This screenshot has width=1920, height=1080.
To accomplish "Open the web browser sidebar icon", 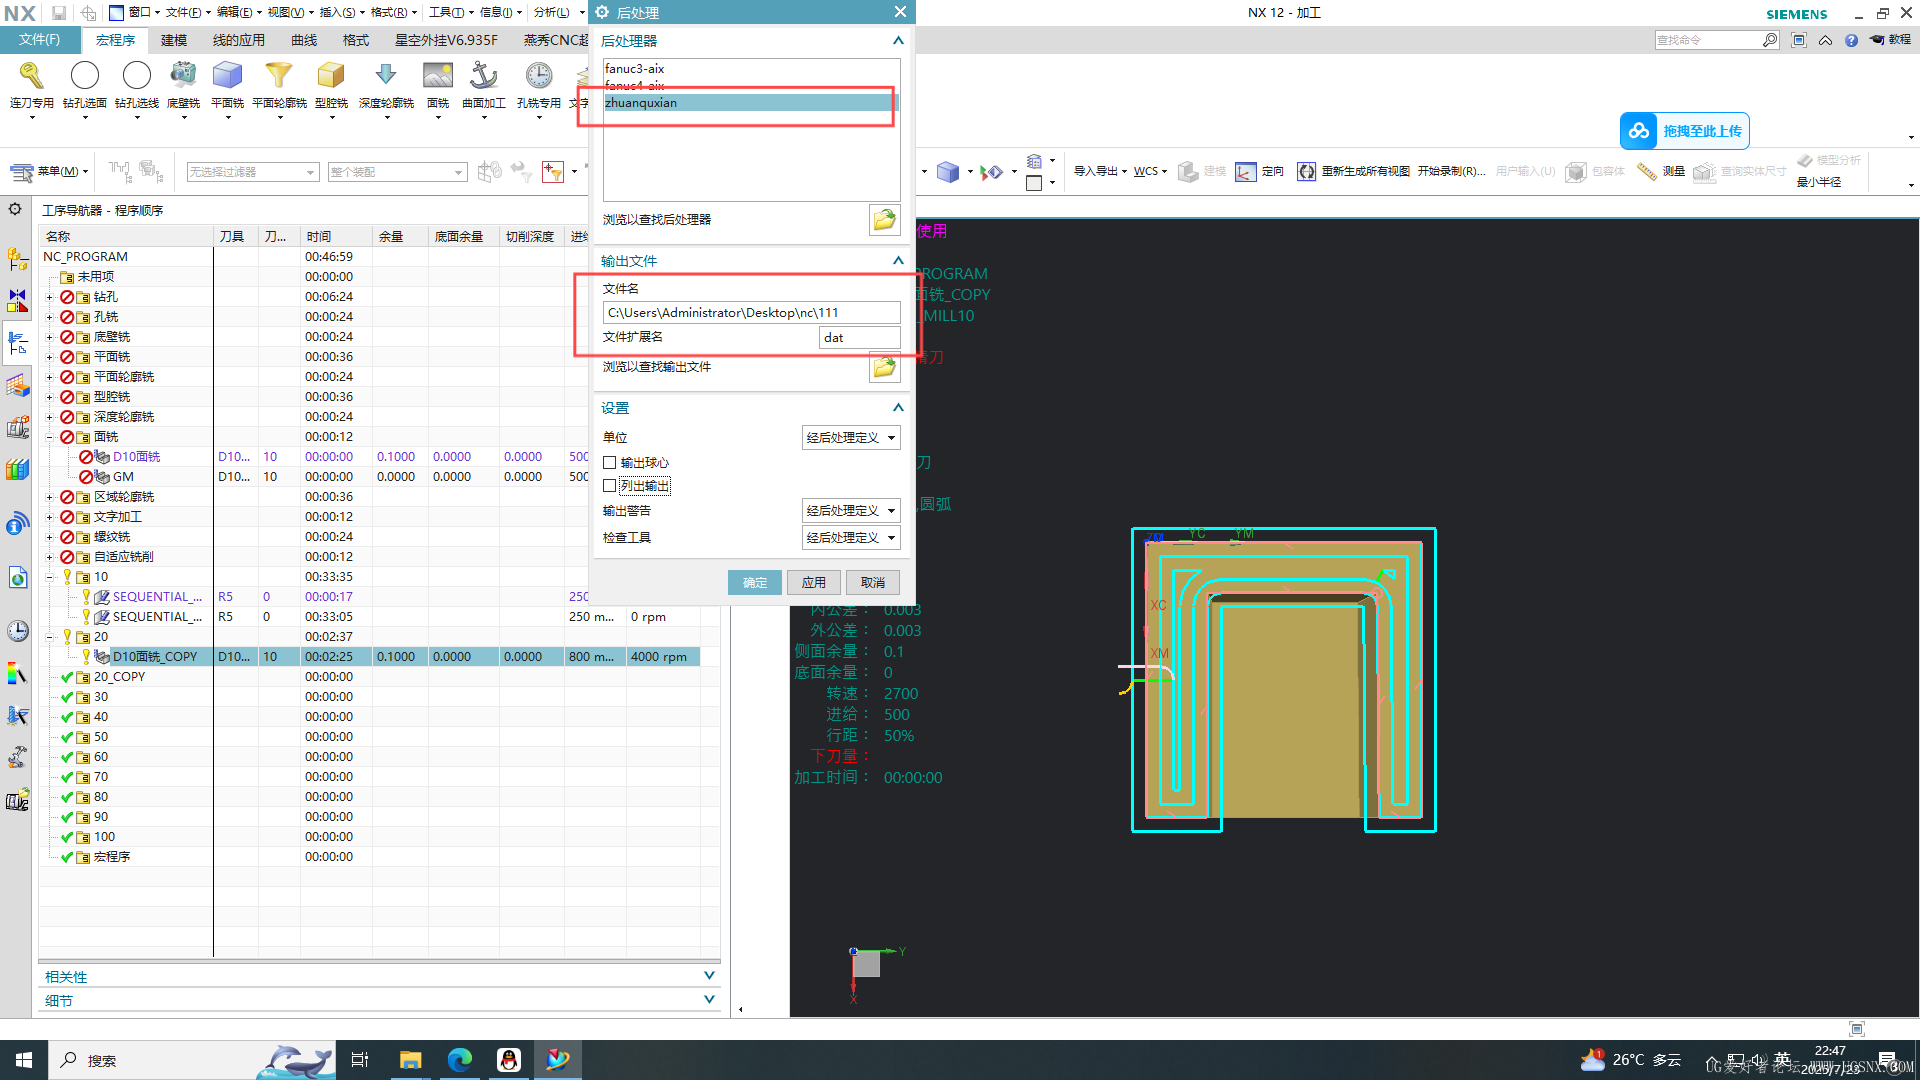I will 17,577.
